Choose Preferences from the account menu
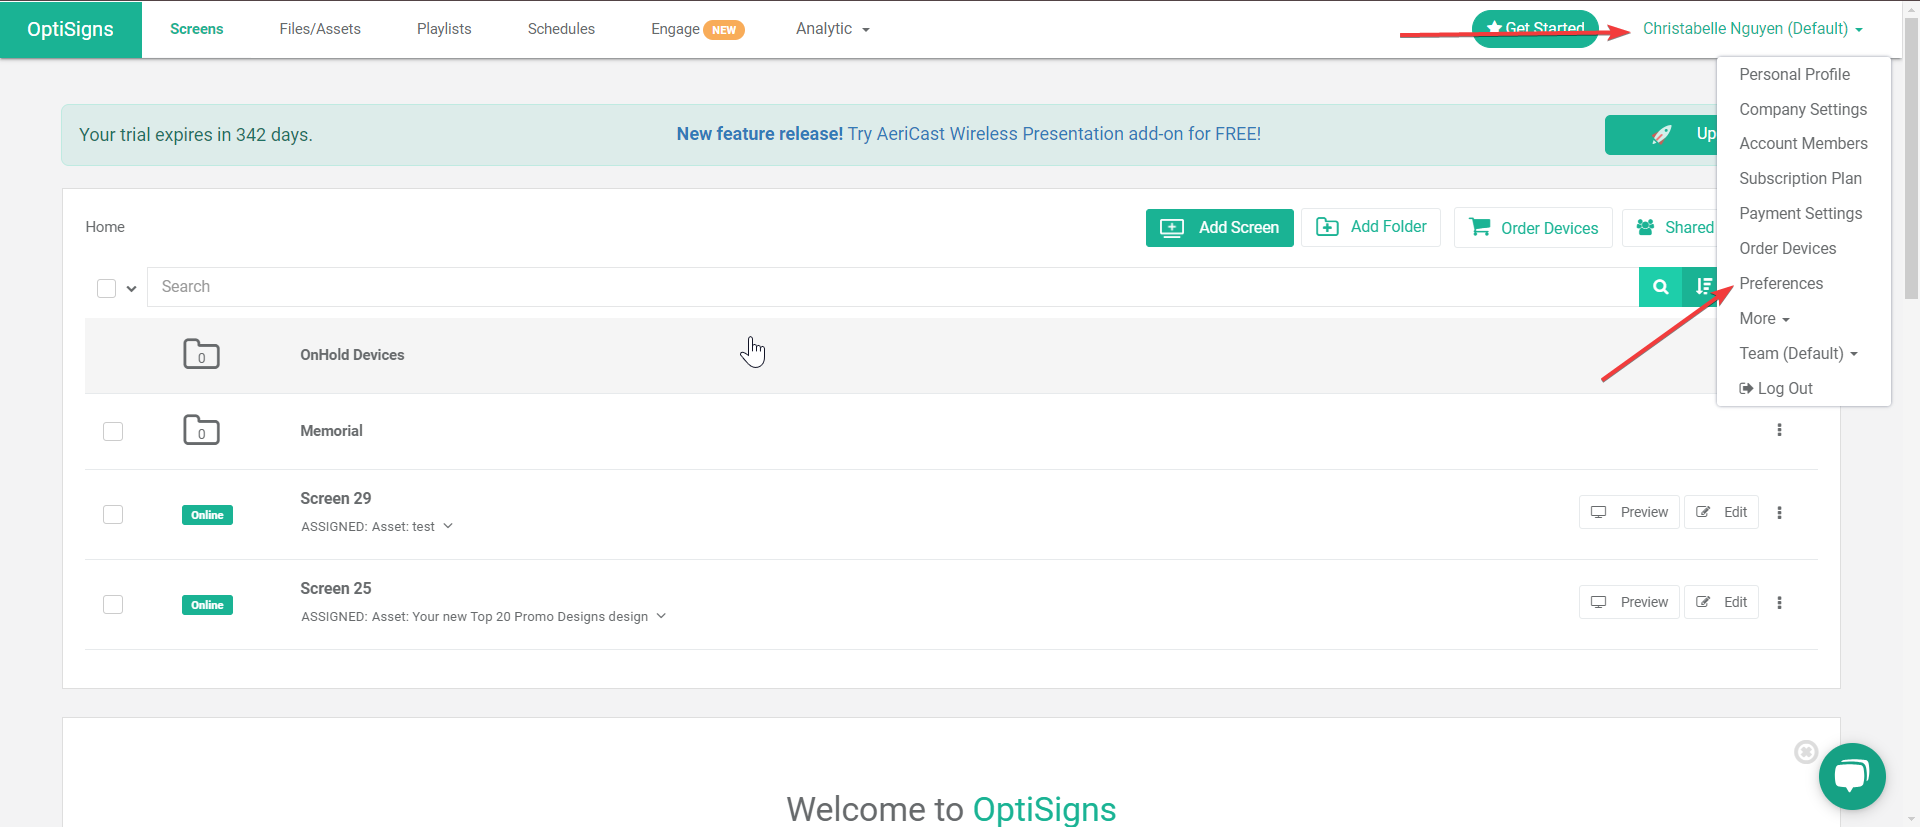1920x827 pixels. click(x=1780, y=284)
